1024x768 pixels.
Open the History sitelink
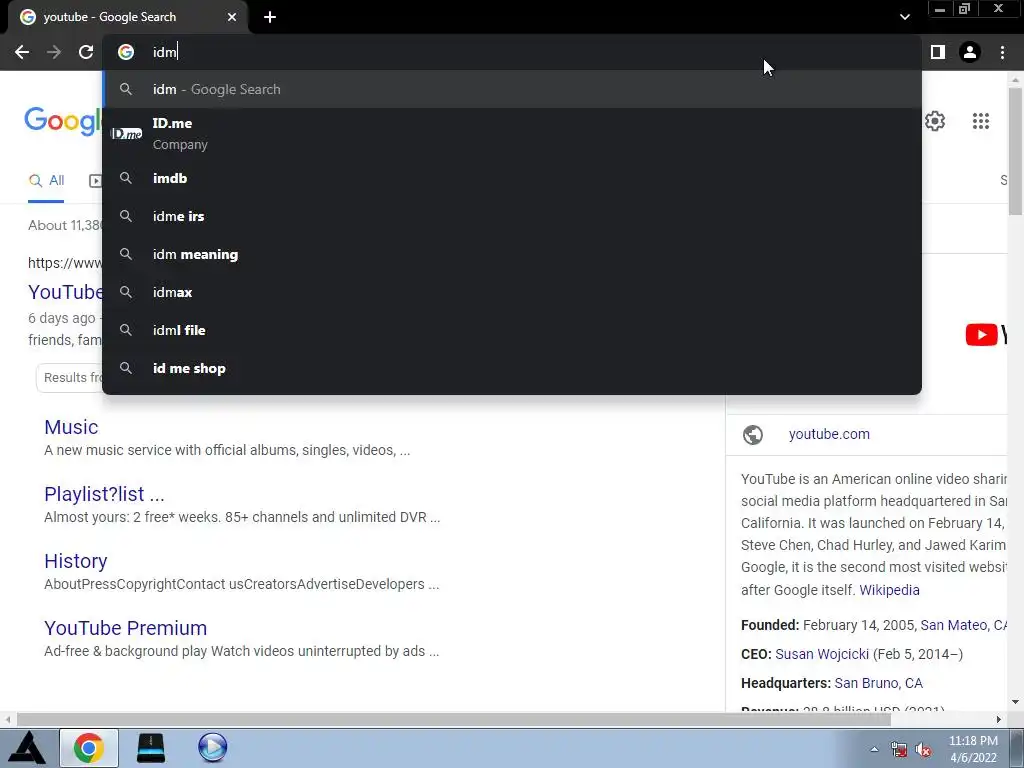tap(76, 561)
